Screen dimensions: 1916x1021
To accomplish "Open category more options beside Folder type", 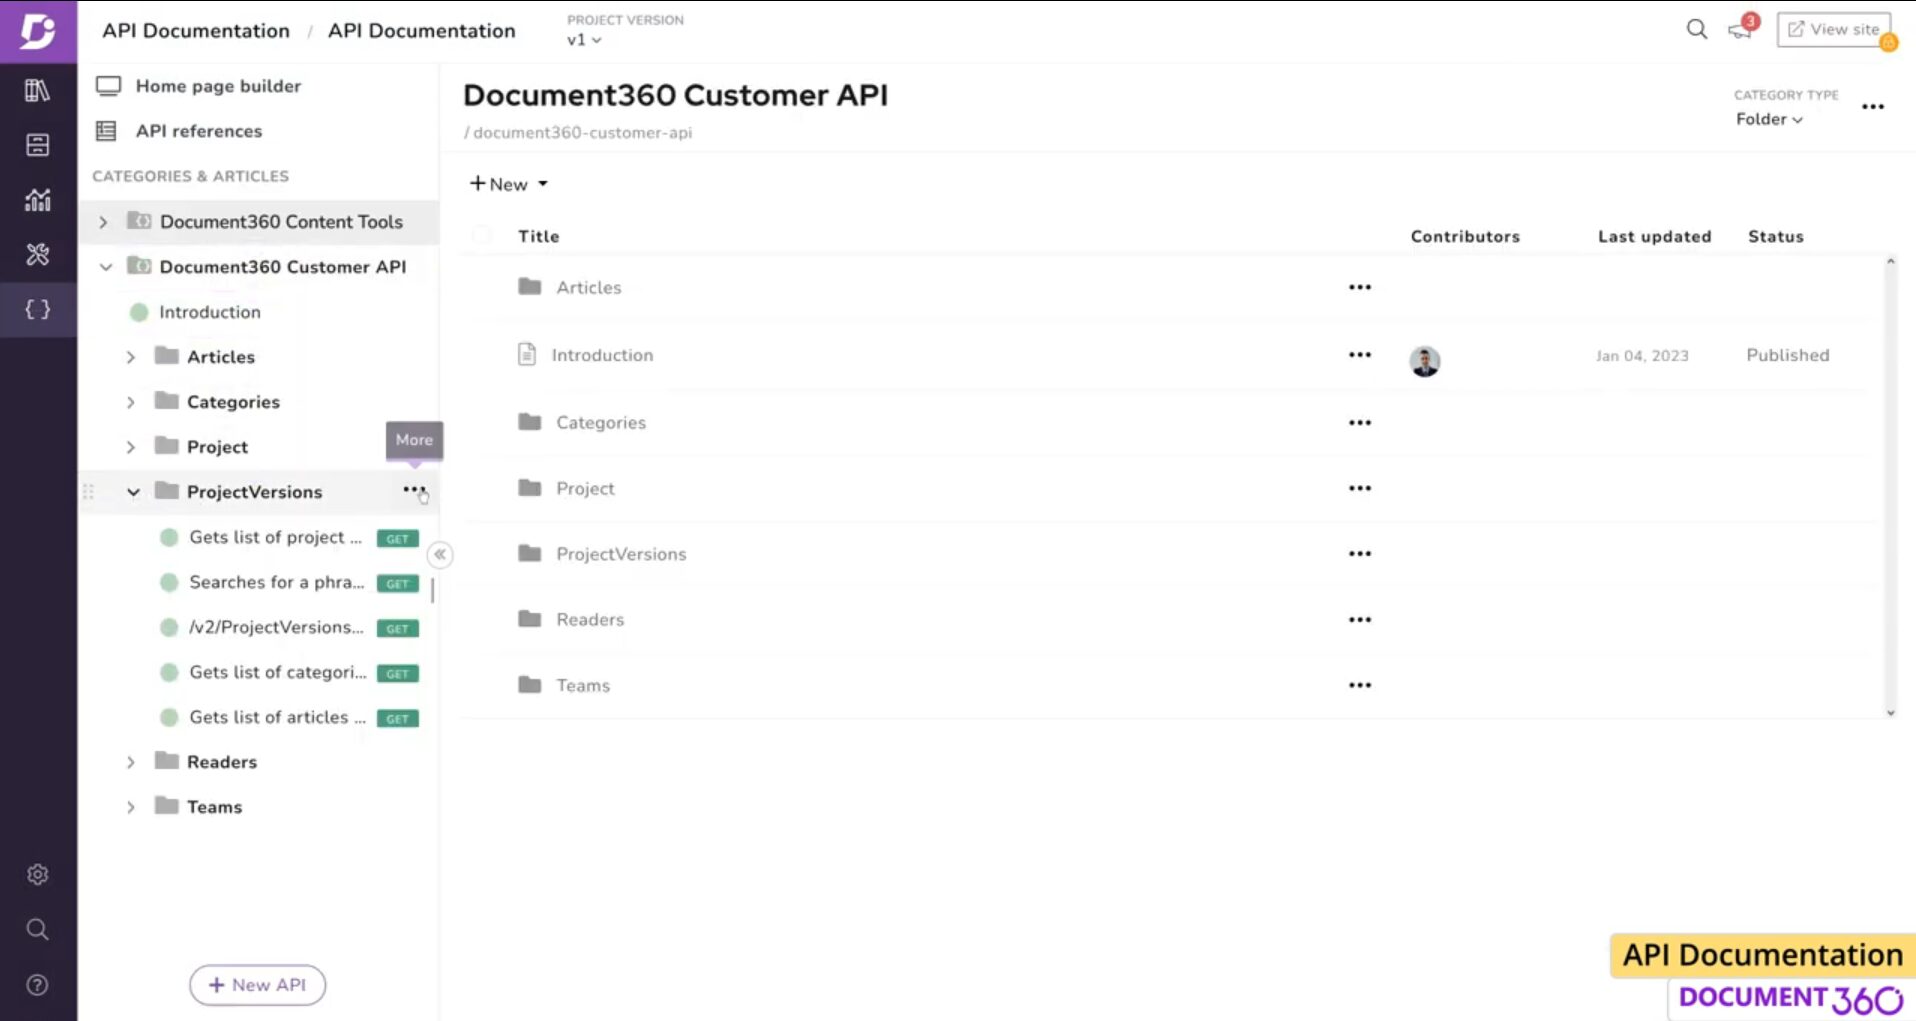I will click(1873, 107).
